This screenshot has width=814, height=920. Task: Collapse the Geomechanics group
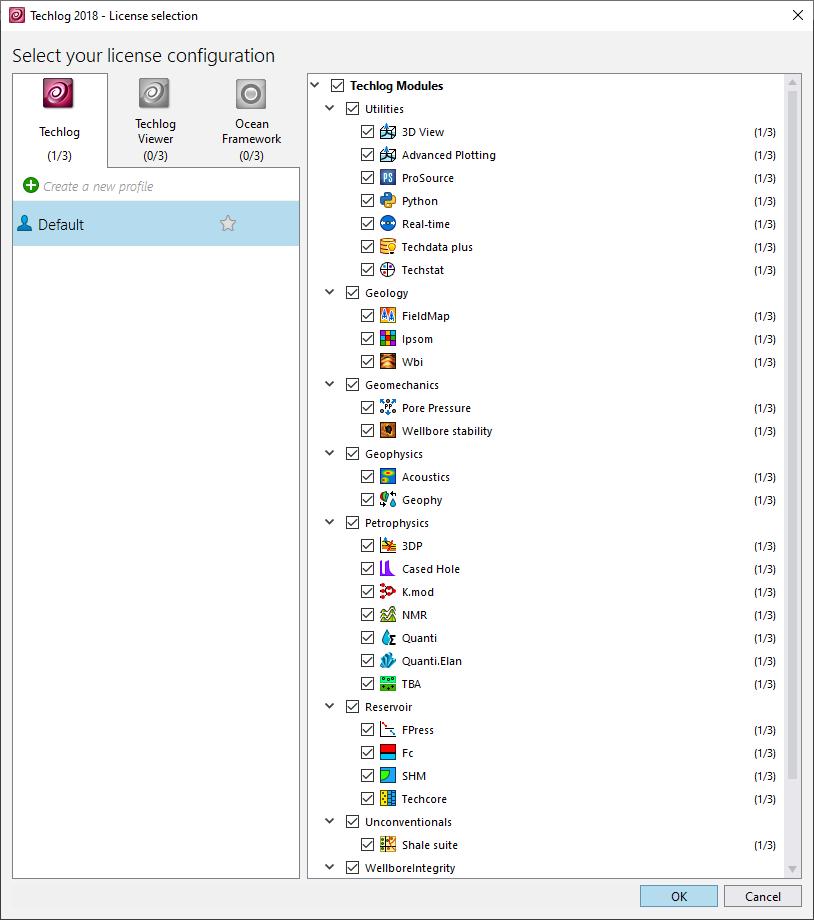(330, 384)
